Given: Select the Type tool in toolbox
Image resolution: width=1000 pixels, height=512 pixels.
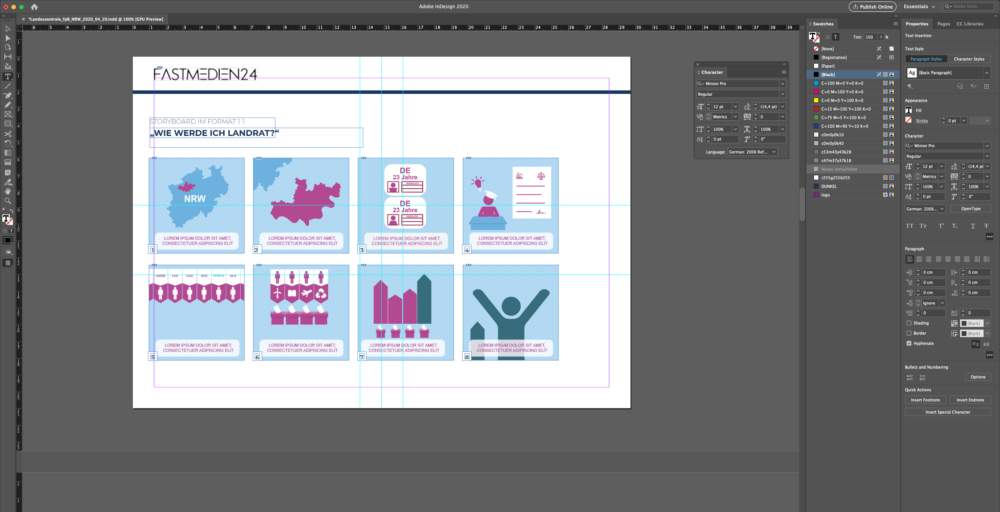Looking at the screenshot, I should pos(8,76).
